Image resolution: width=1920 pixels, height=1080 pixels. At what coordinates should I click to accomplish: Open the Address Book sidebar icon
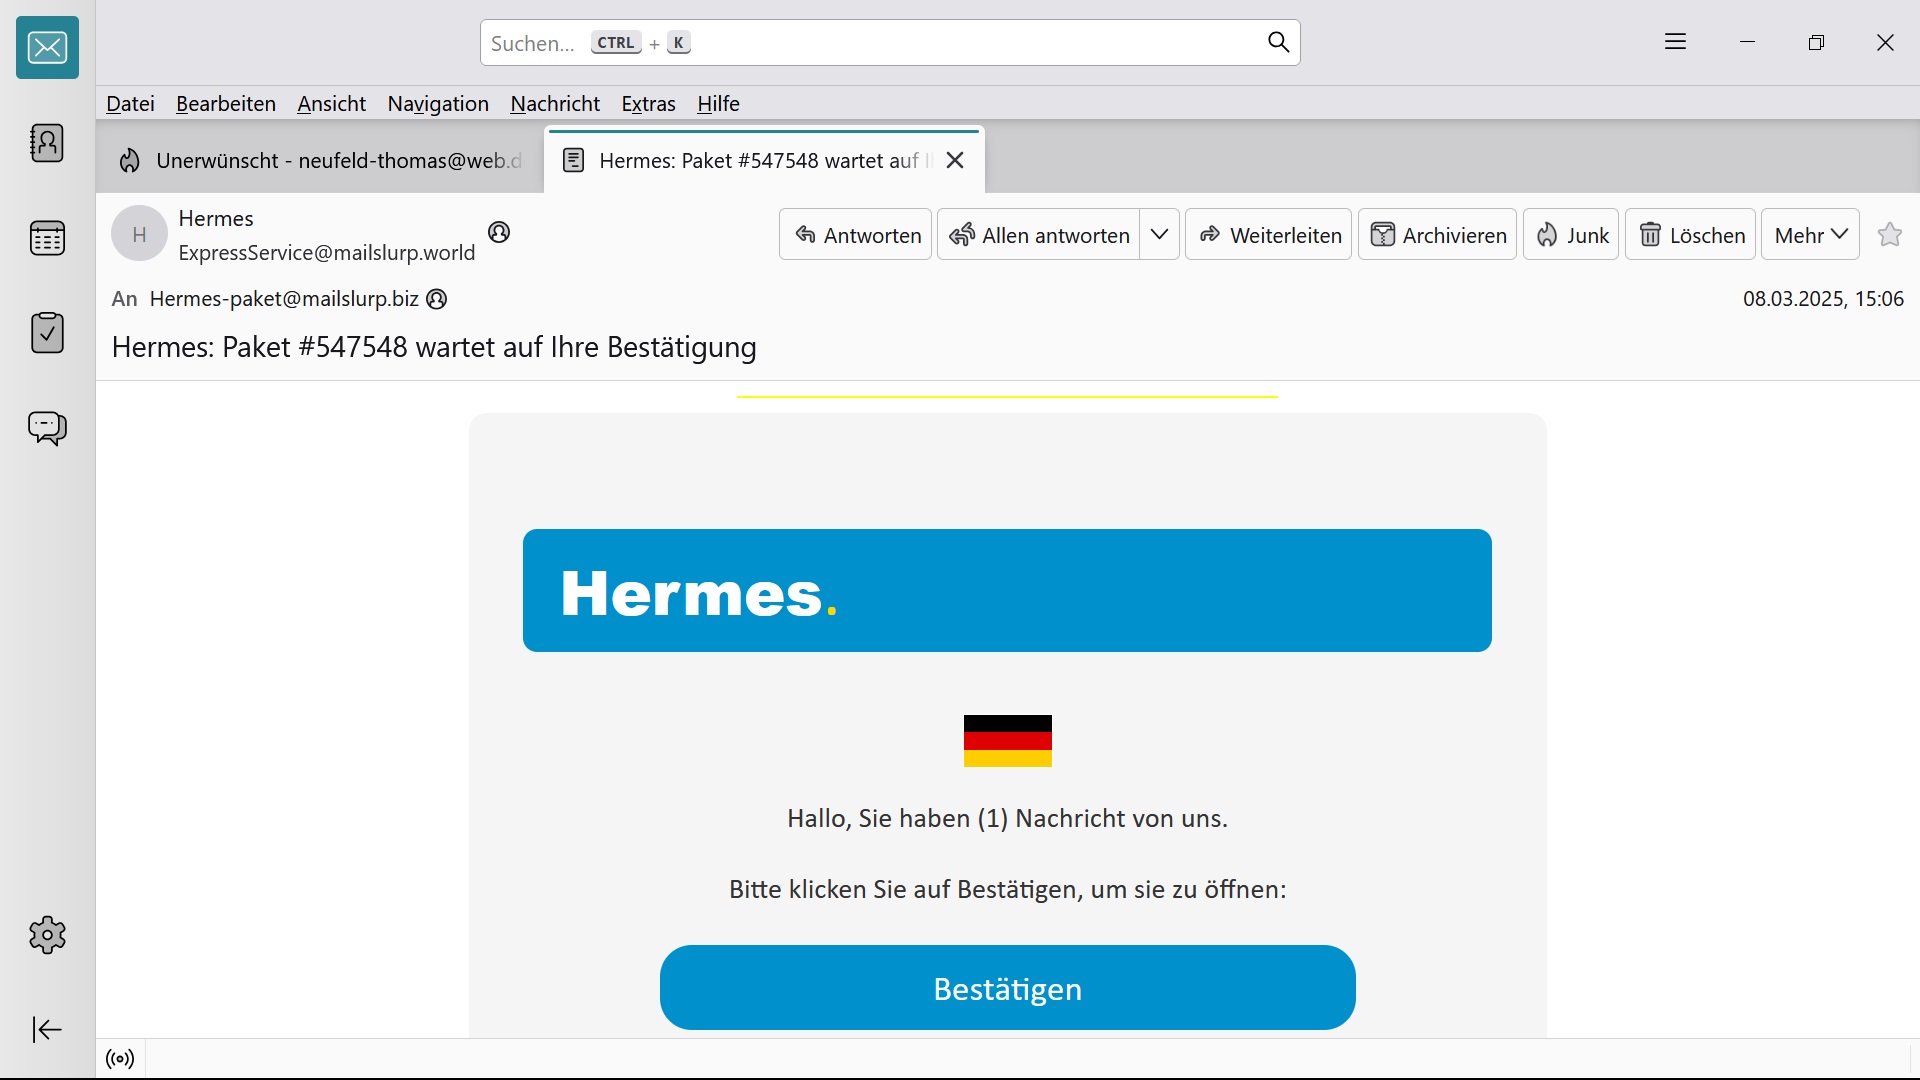47,143
